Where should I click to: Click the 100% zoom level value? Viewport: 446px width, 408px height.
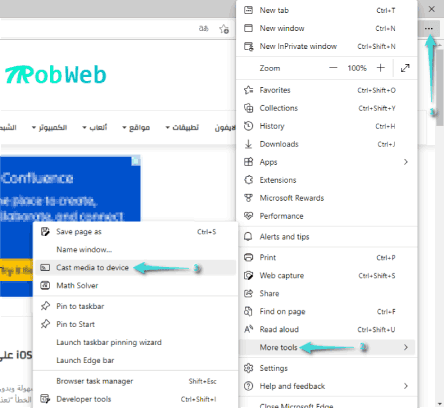[357, 68]
